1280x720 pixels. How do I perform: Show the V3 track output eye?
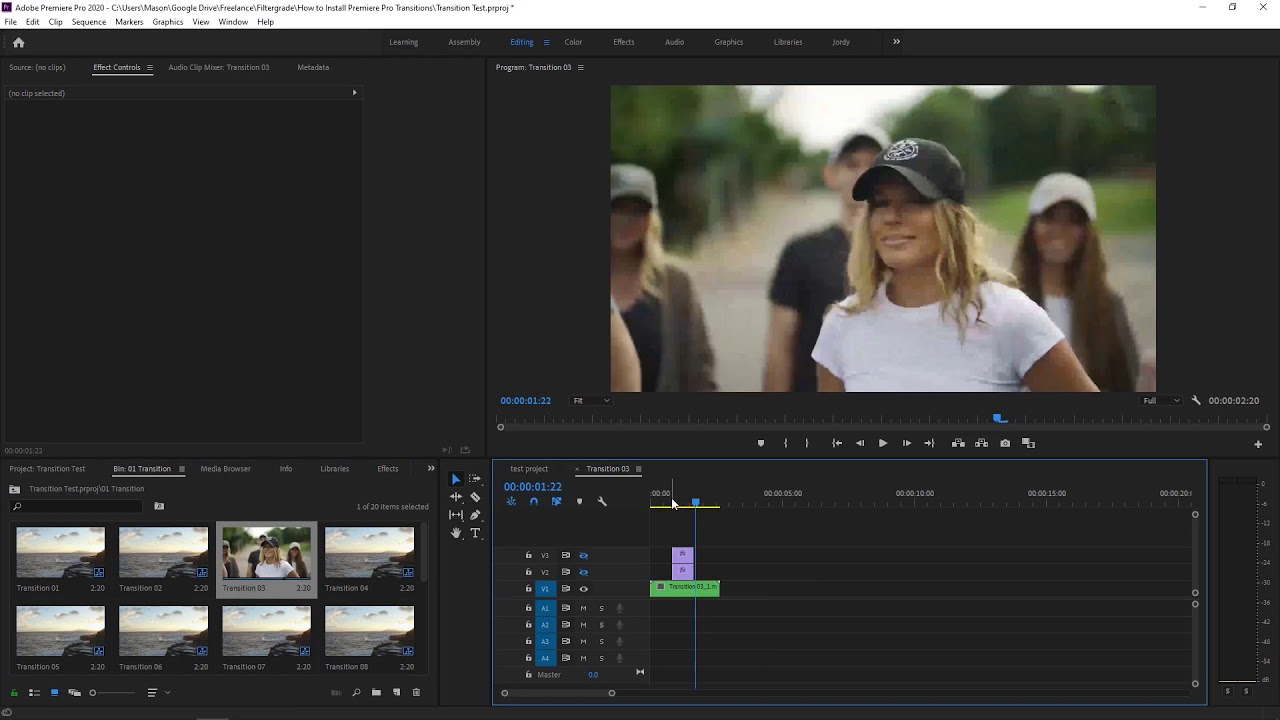tap(584, 555)
